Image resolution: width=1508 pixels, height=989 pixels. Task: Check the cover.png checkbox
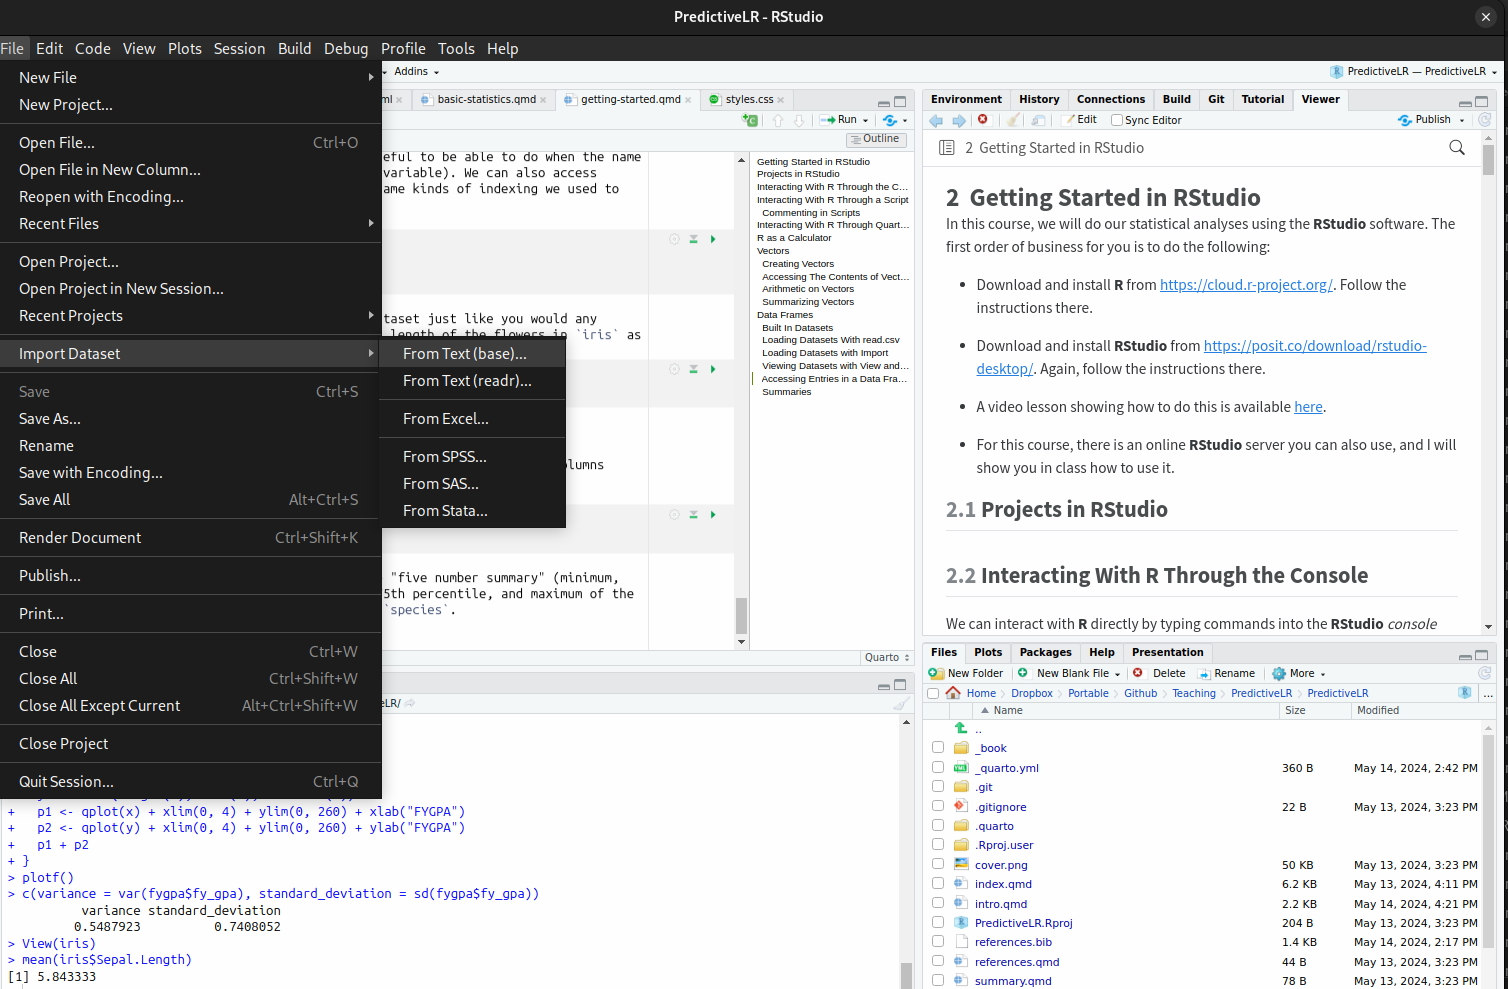click(x=938, y=864)
